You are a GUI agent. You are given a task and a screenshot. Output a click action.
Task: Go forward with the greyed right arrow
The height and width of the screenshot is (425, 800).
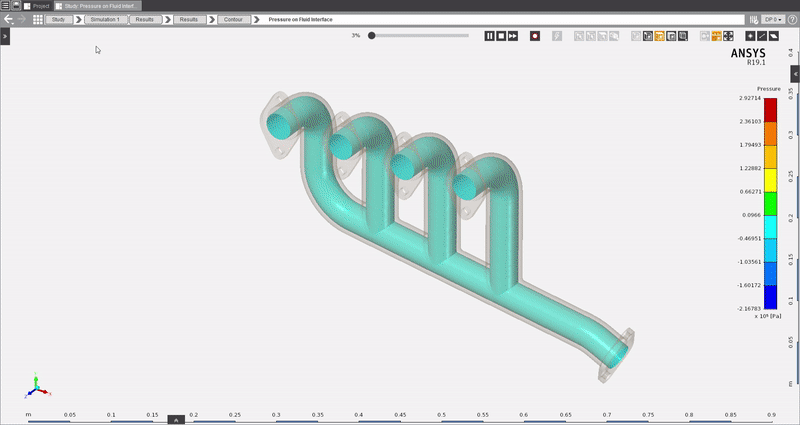tap(21, 19)
